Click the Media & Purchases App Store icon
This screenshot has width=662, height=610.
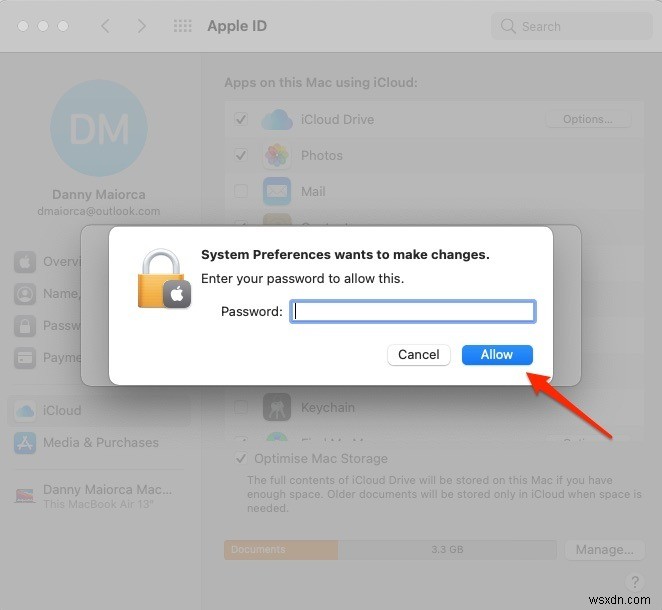25,442
